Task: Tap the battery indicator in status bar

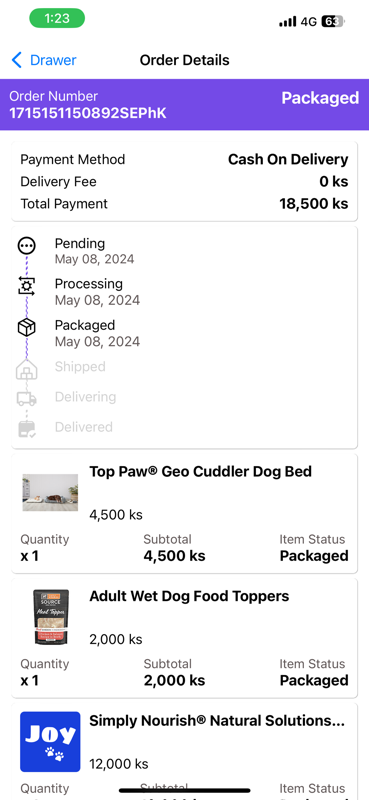Action: click(333, 21)
